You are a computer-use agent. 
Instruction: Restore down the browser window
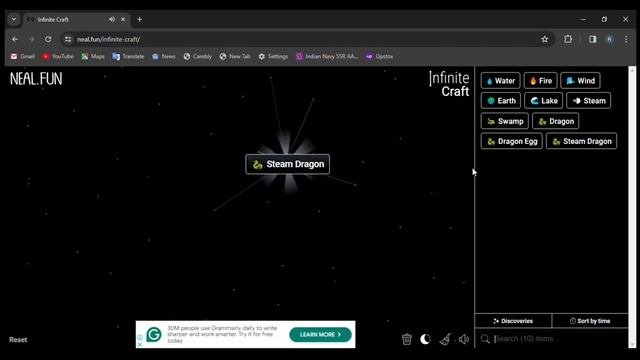click(604, 19)
